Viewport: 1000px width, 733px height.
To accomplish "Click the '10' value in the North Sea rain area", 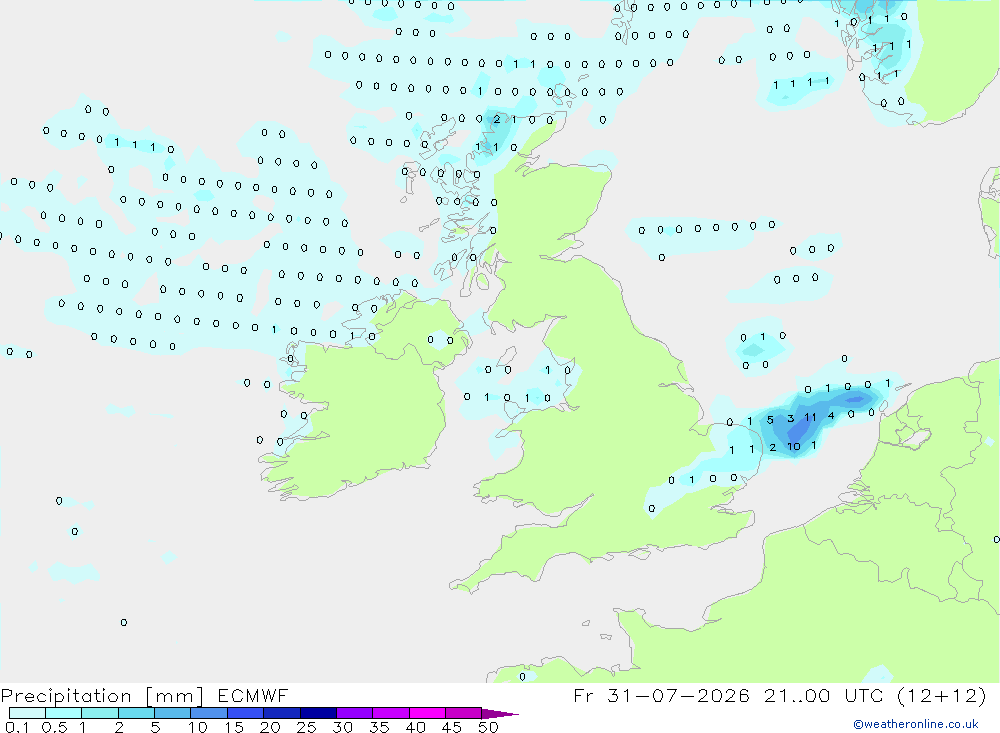I will pos(793,447).
